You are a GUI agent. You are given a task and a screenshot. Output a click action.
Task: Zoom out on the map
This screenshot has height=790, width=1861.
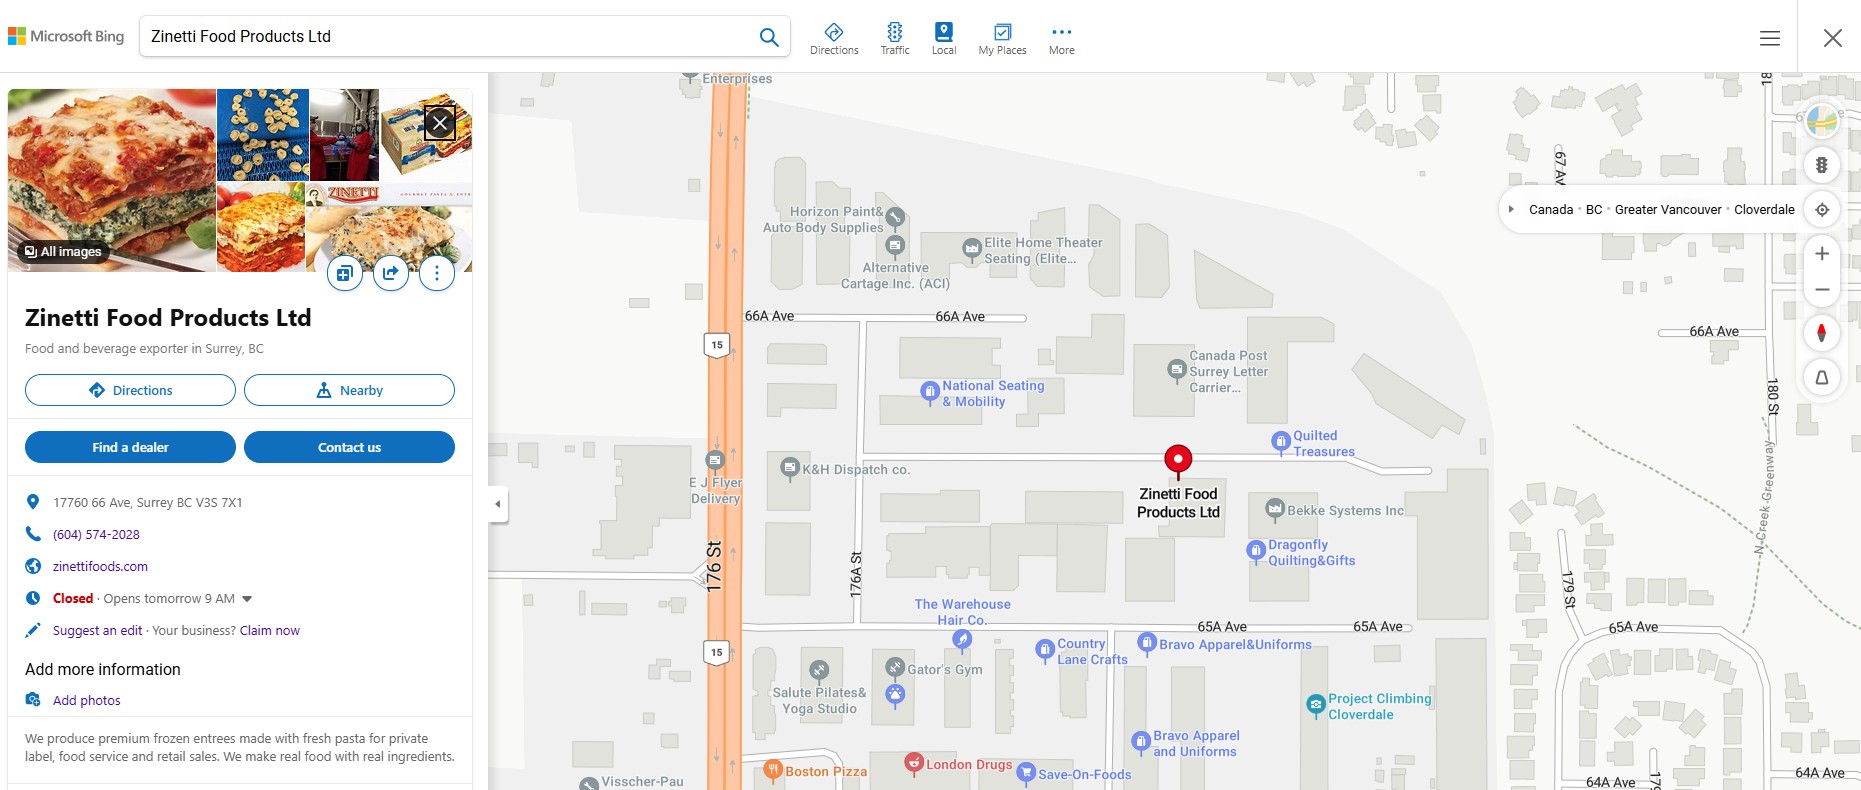pyautogui.click(x=1822, y=290)
